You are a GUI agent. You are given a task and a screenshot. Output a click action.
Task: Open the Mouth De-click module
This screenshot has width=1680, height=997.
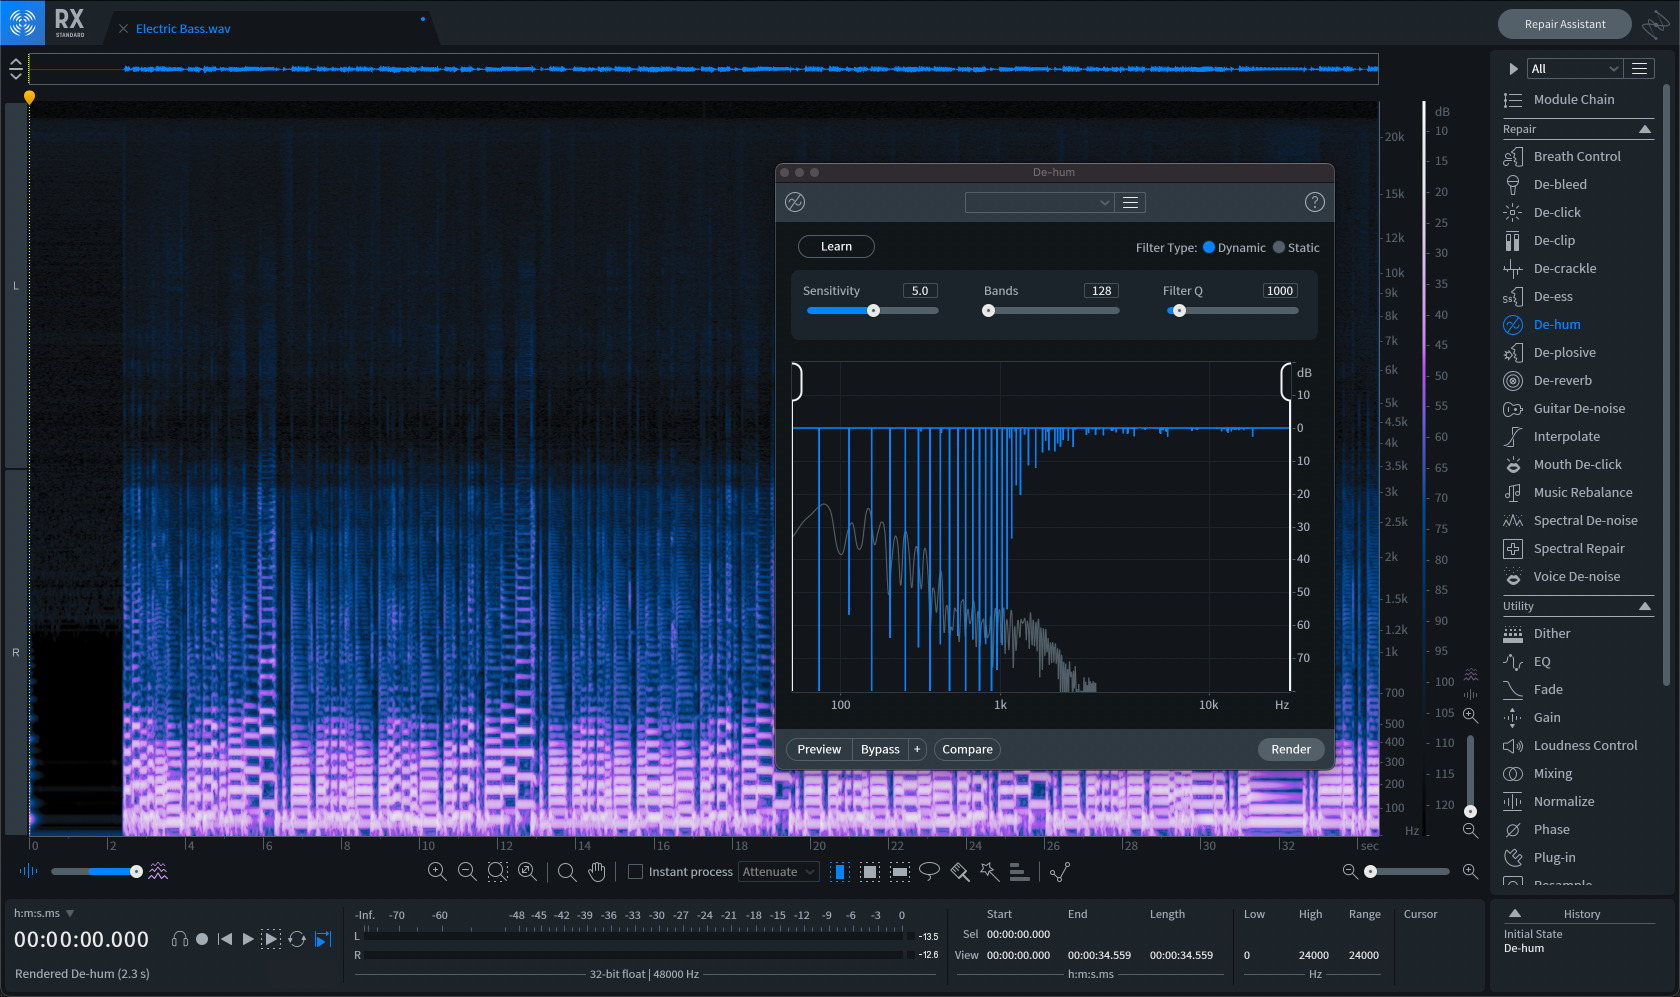tap(1576, 464)
